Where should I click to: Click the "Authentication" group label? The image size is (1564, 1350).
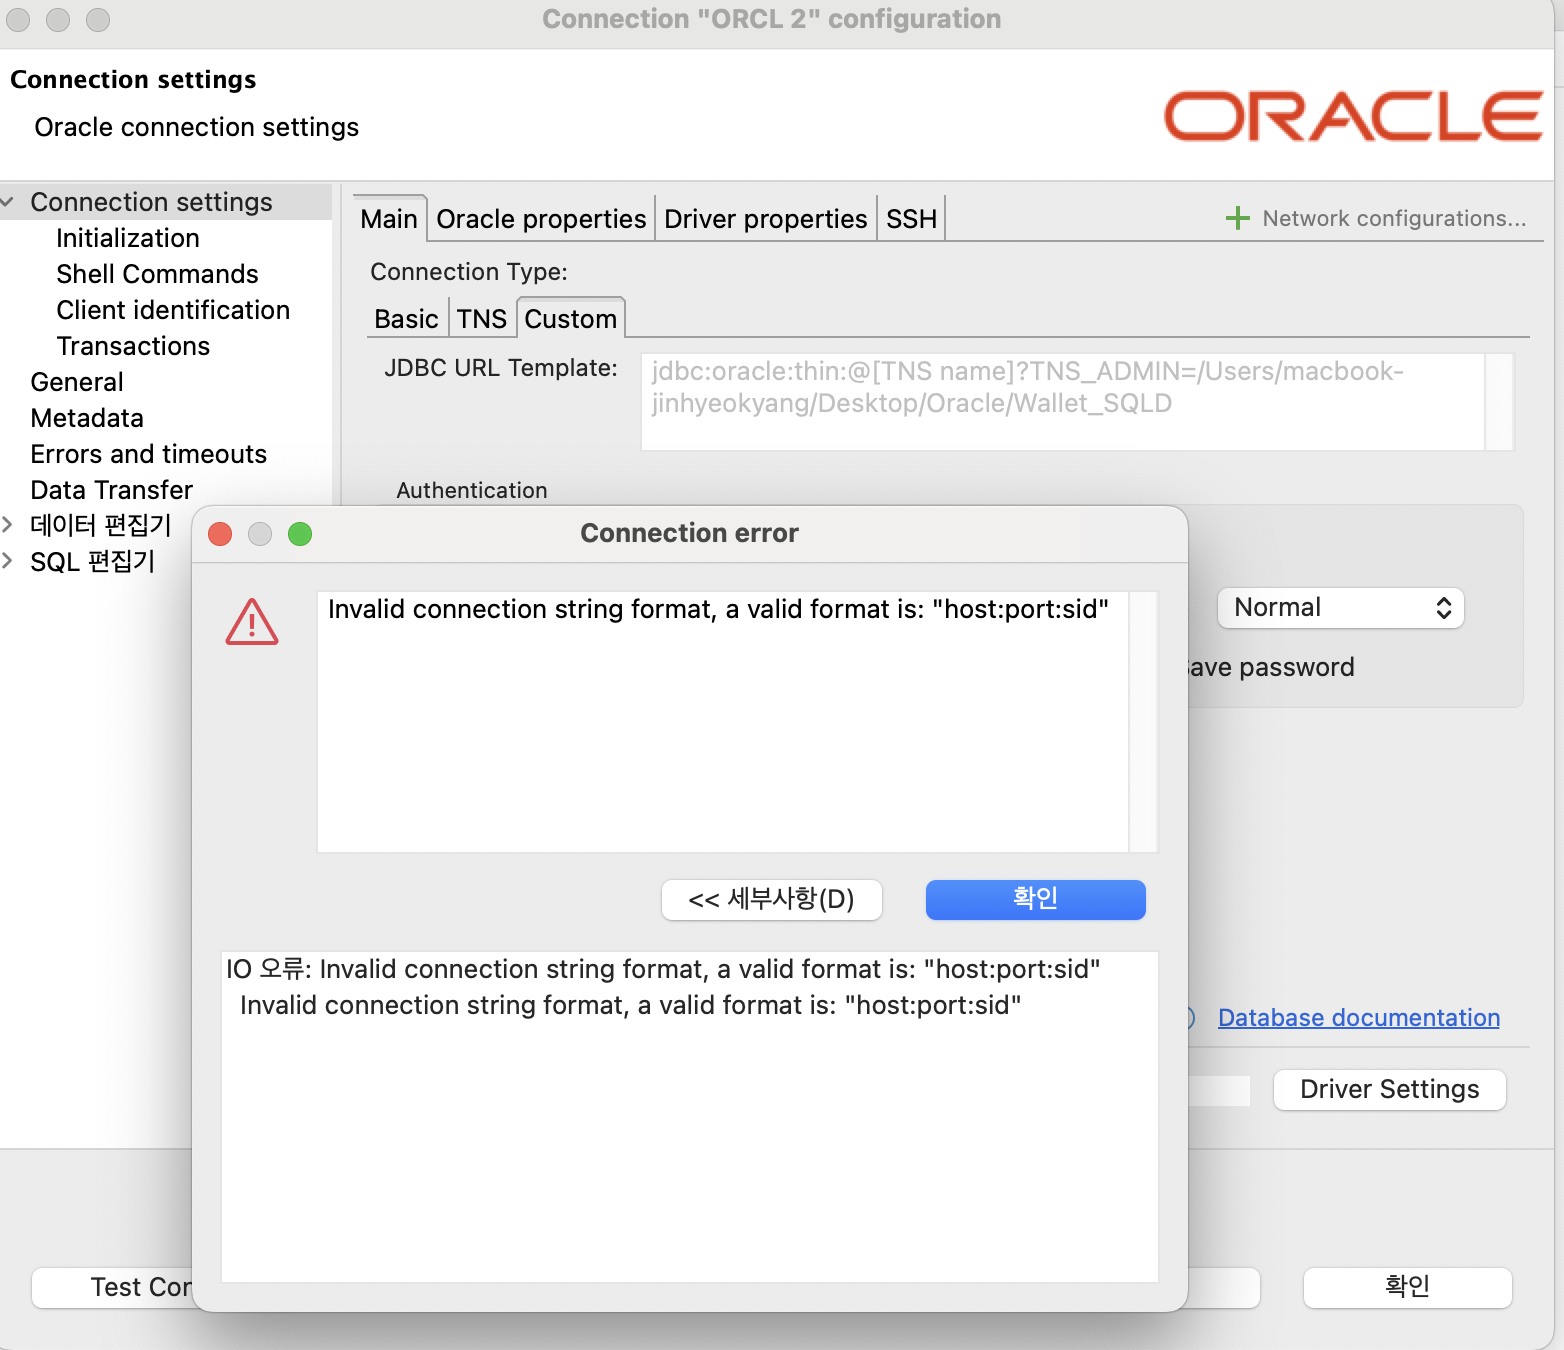tap(472, 490)
